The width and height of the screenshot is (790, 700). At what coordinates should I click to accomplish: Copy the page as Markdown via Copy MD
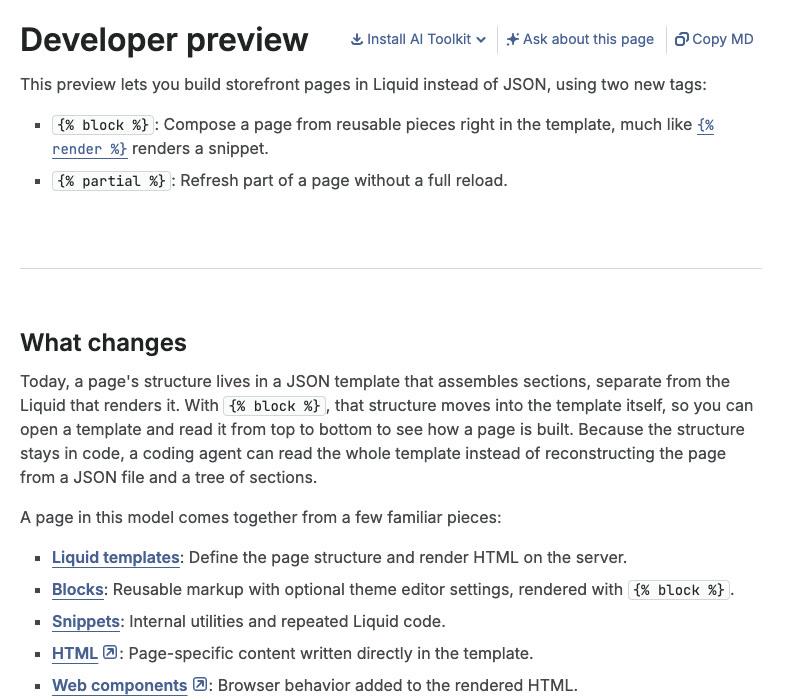point(714,39)
